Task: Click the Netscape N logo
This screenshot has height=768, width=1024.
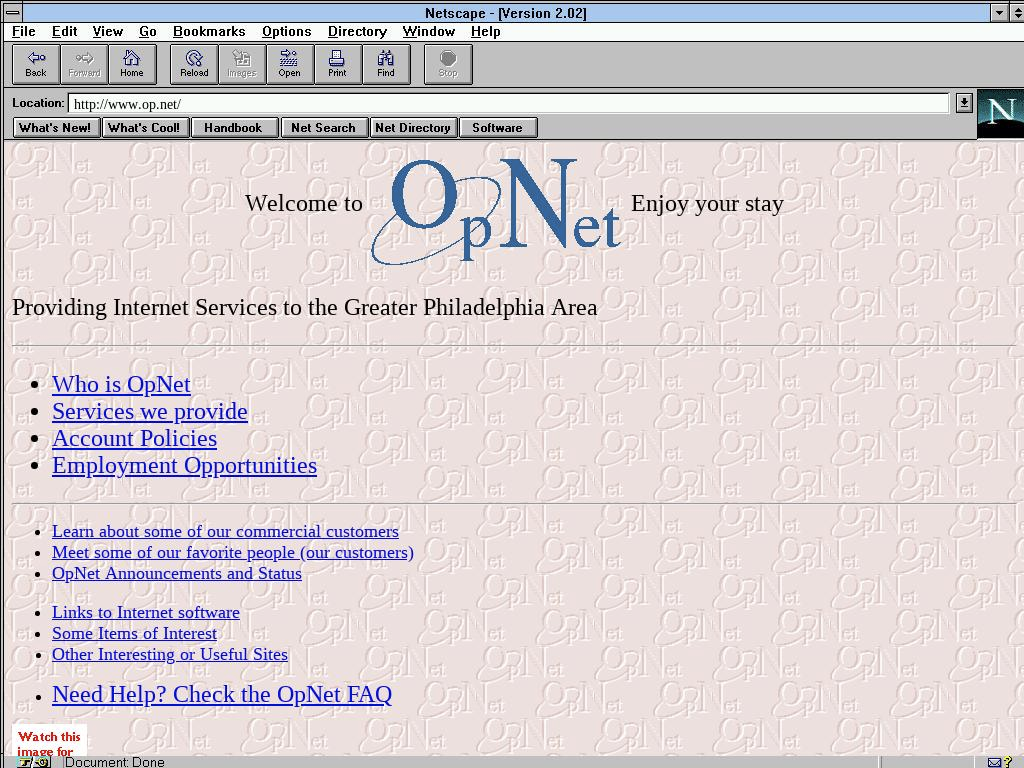Action: point(999,113)
